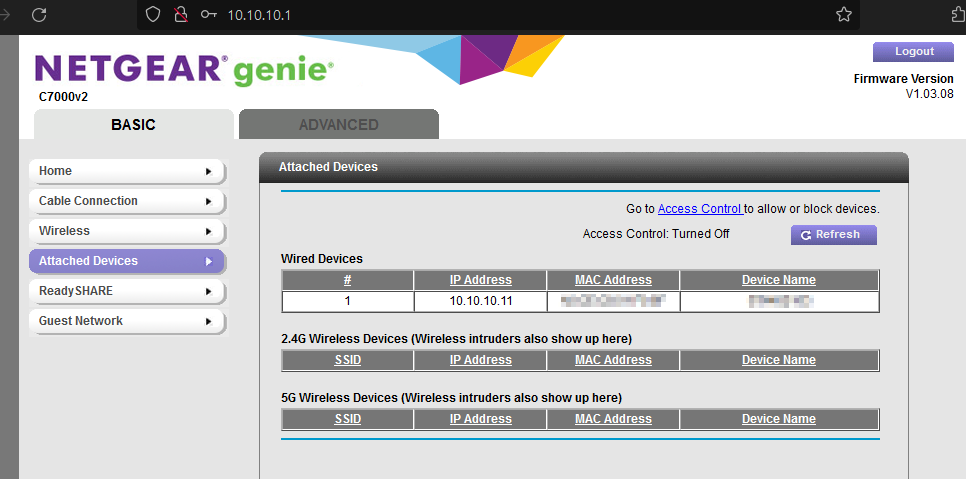This screenshot has width=966, height=479.
Task: Click the forward navigation arrow
Action: (6, 15)
